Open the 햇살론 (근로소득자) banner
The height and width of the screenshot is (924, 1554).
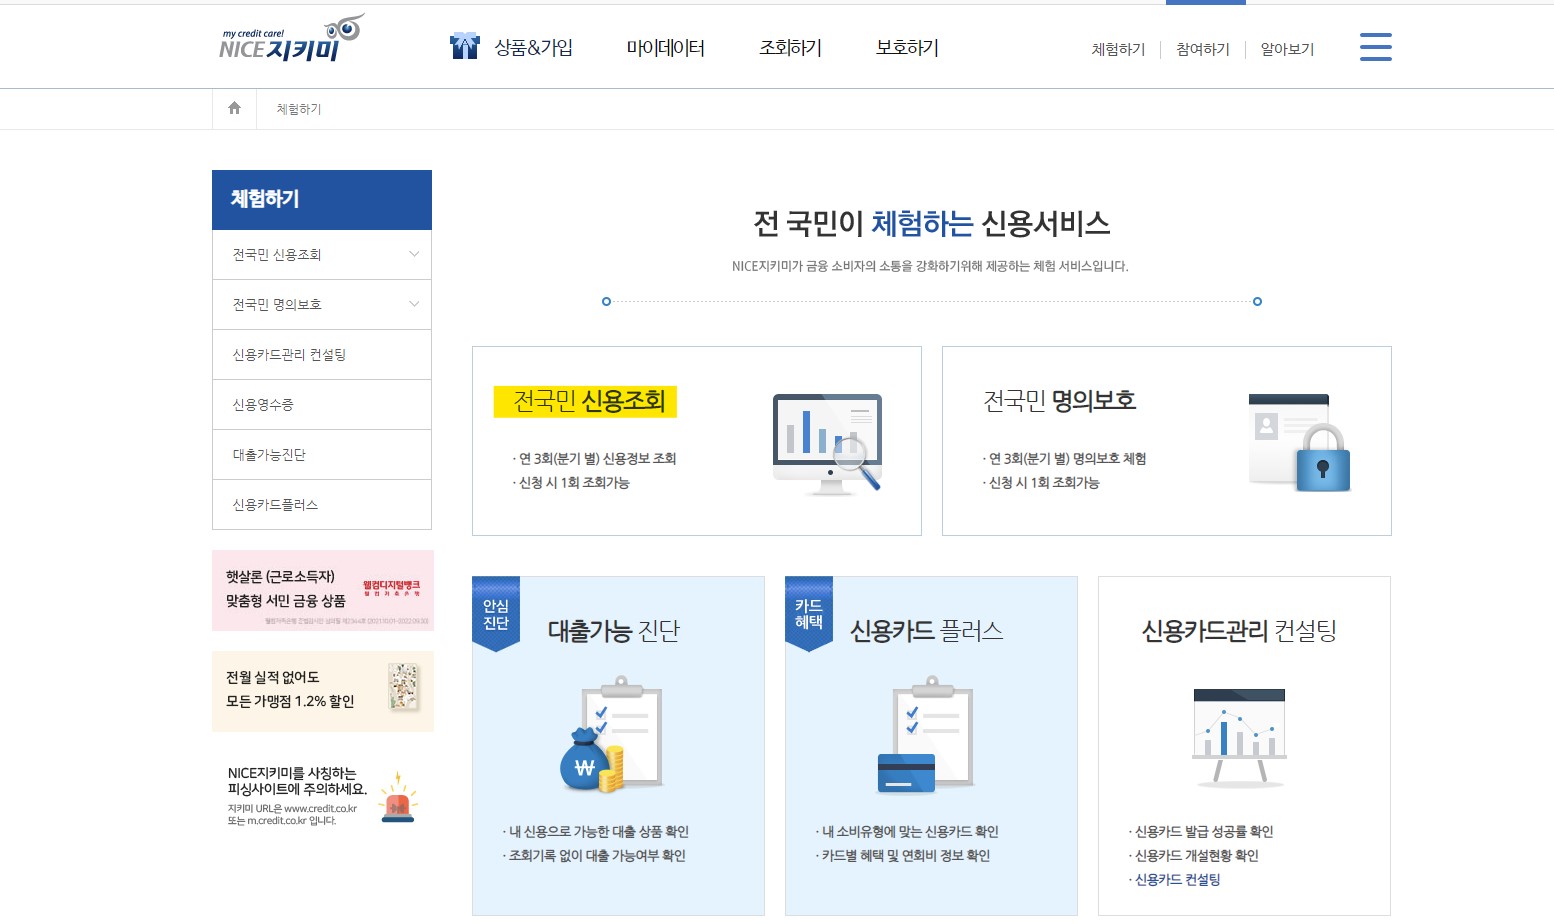pos(323,590)
